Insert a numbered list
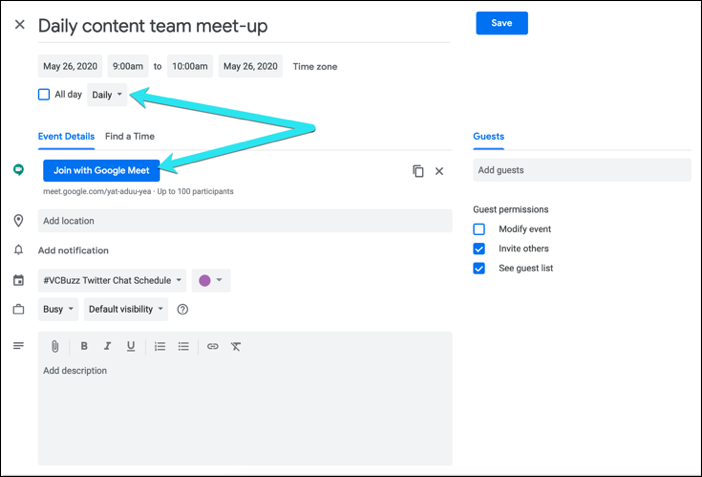The width and height of the screenshot is (702, 477). (x=160, y=346)
